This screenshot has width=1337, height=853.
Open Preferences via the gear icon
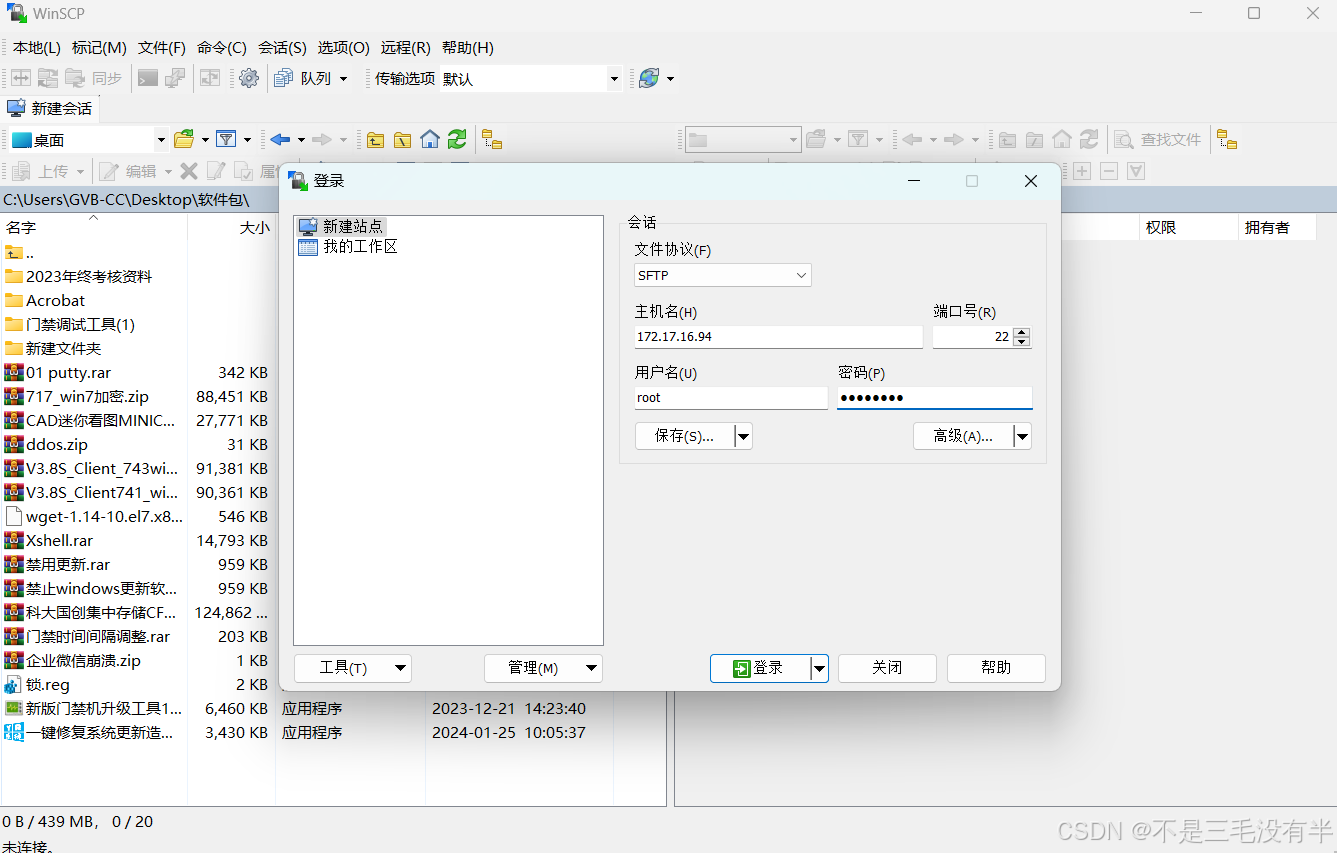(249, 78)
